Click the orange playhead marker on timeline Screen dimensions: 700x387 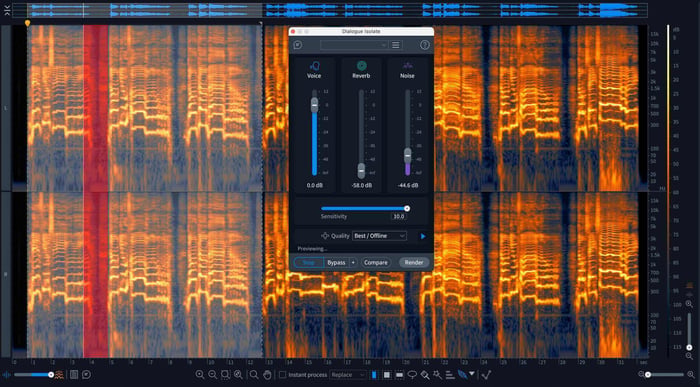[x=28, y=22]
